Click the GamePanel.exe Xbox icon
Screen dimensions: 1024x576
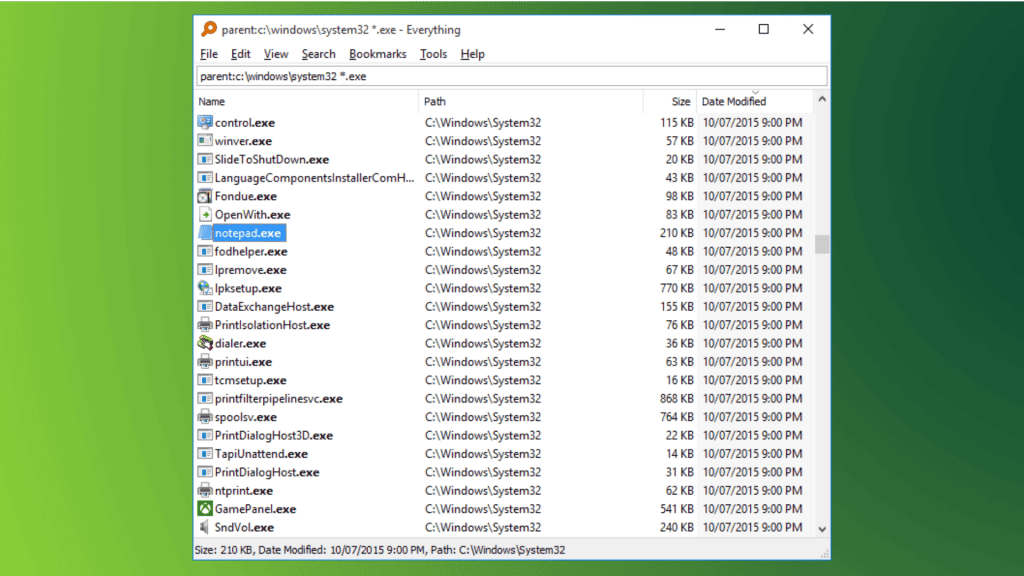[205, 509]
